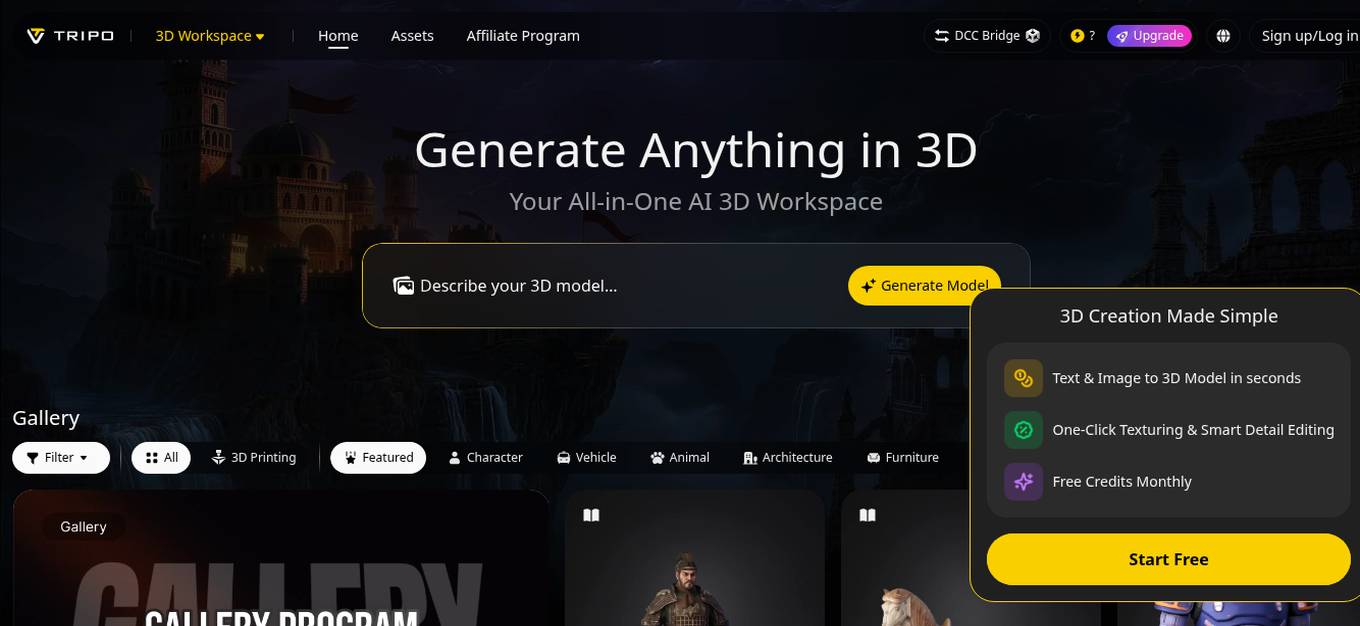
Task: Click the Tripo logo
Action: click(x=68, y=35)
